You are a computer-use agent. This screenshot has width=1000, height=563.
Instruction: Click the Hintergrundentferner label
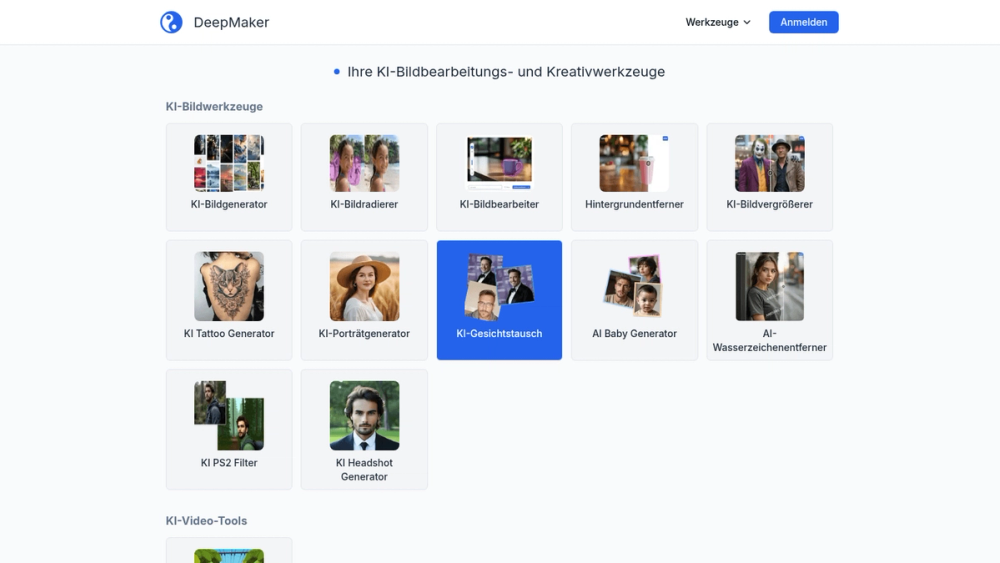(634, 204)
